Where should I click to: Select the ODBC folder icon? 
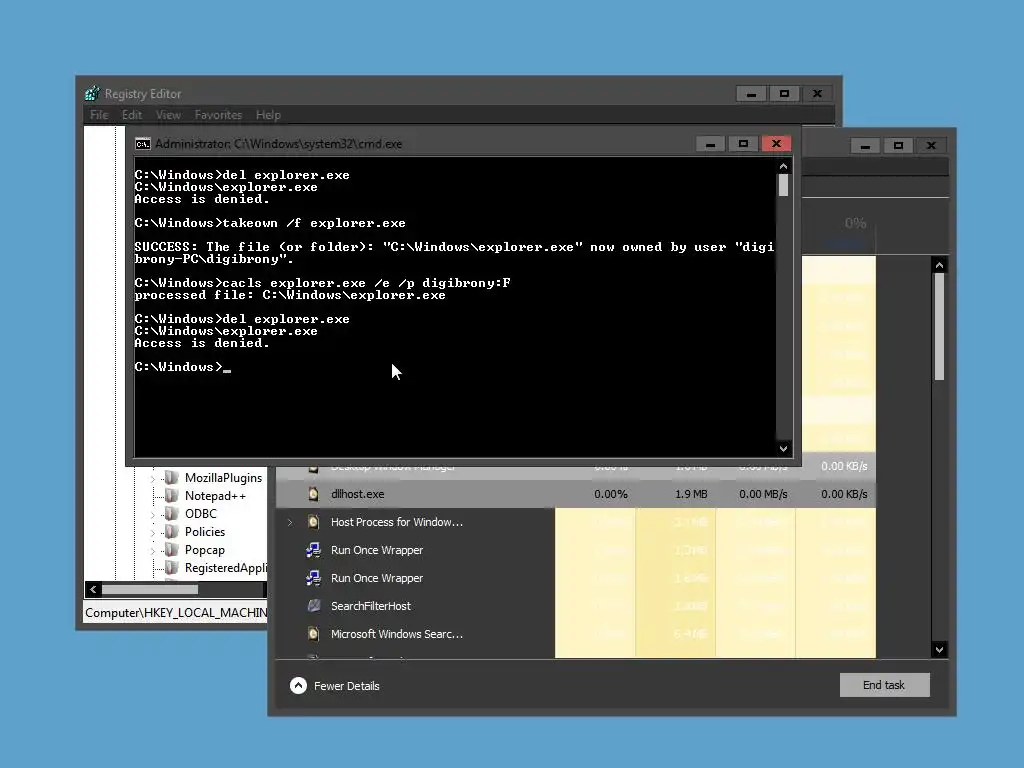(x=171, y=513)
